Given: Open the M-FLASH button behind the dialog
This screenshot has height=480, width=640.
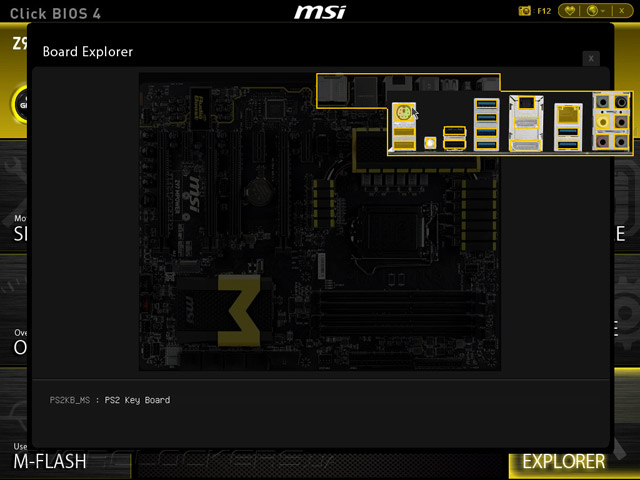Looking at the screenshot, I should pos(50,461).
